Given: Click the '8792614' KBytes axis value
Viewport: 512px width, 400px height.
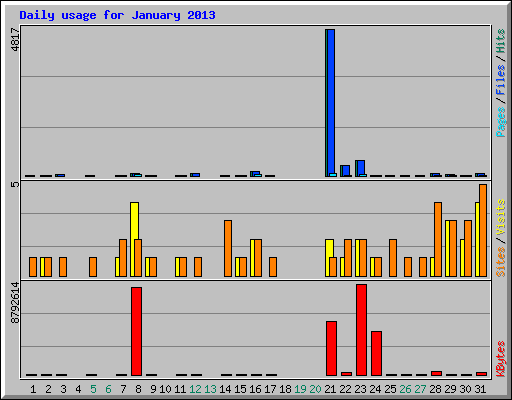Looking at the screenshot, I should (x=15, y=303).
